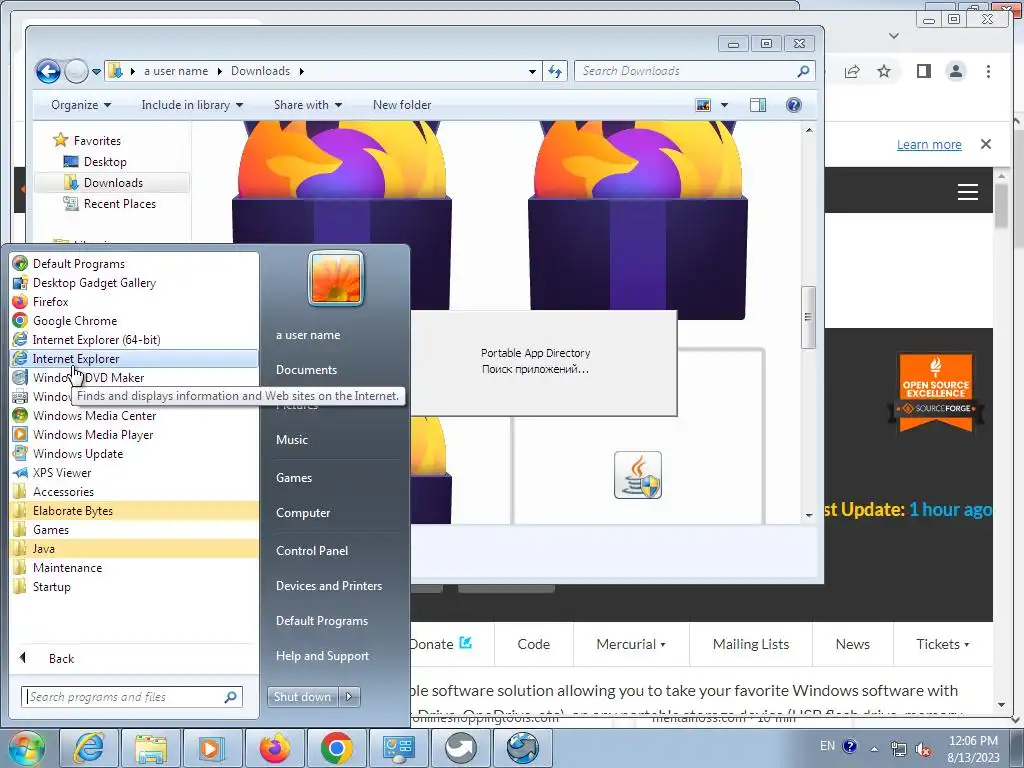Open Default Programs in the Start menu list
The image size is (1024, 768).
[134, 264]
